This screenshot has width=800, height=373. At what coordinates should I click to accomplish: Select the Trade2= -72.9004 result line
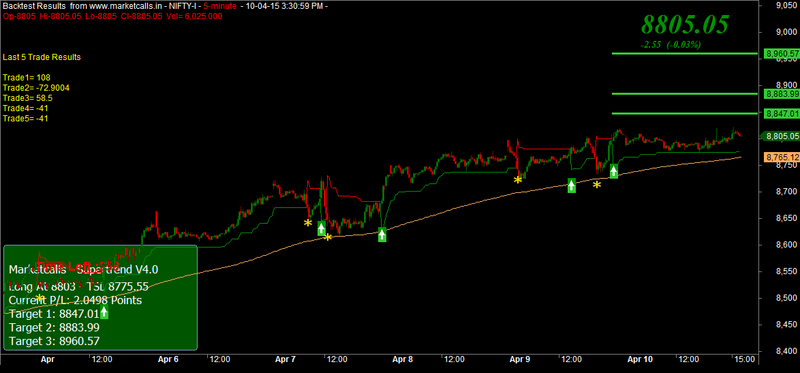[36, 88]
